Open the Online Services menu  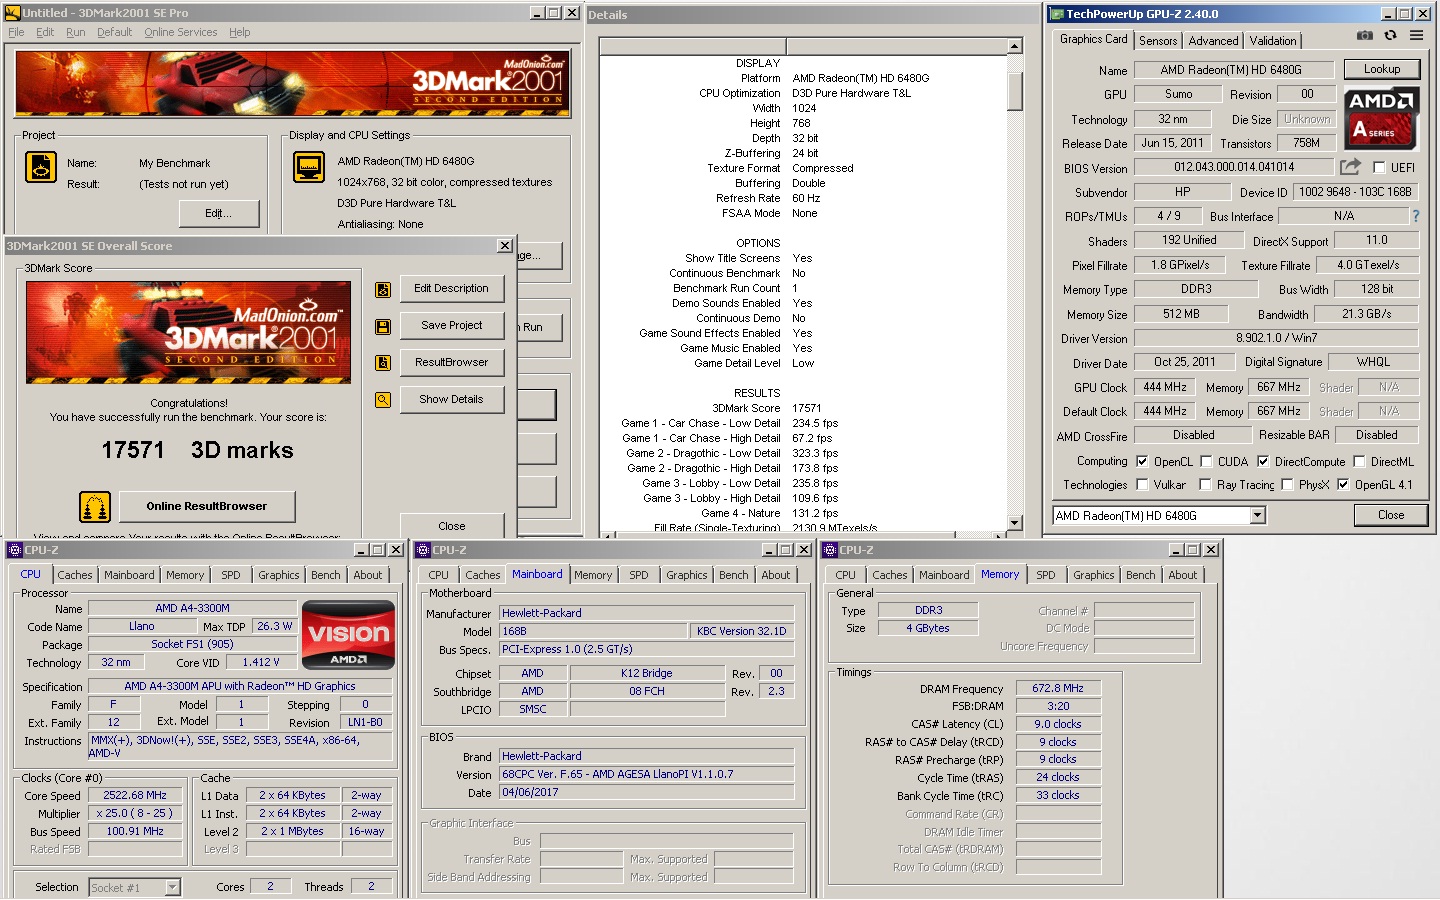180,32
